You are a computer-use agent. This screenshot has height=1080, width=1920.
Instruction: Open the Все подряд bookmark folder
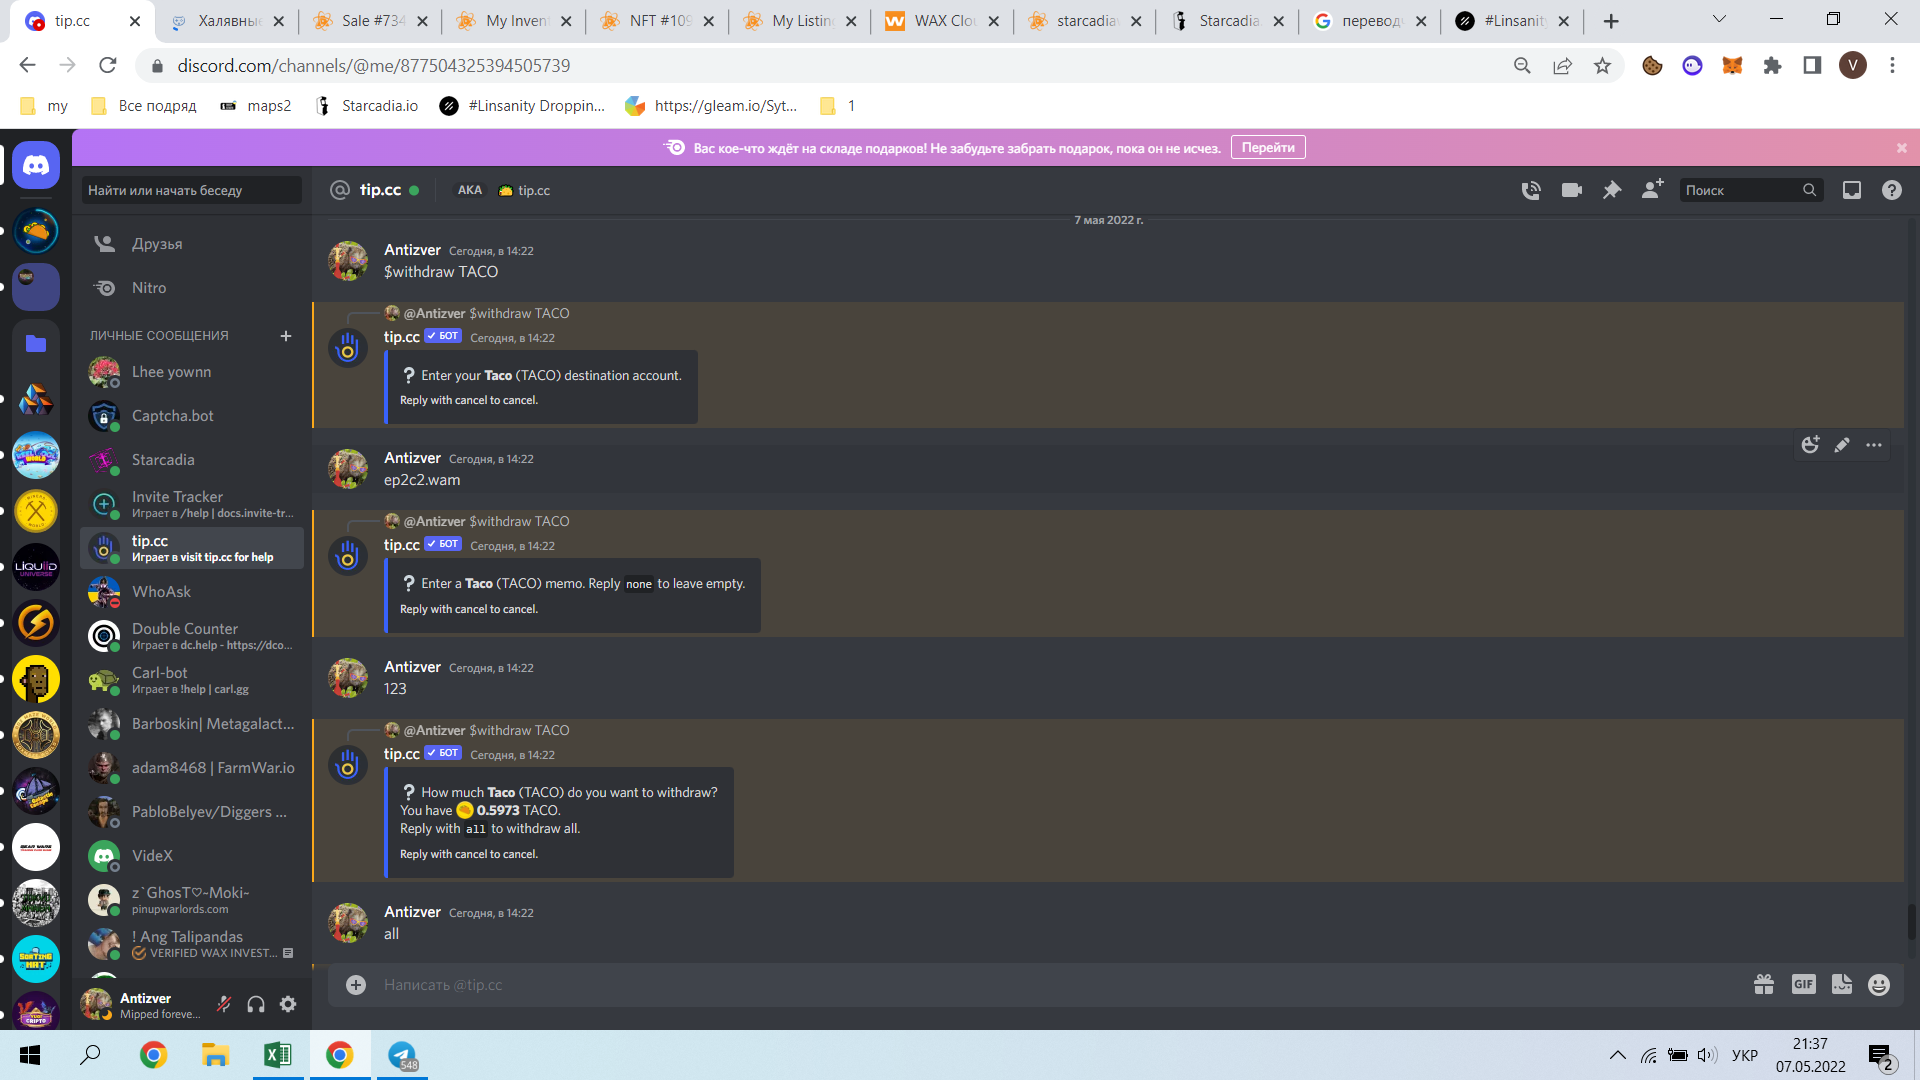[143, 106]
